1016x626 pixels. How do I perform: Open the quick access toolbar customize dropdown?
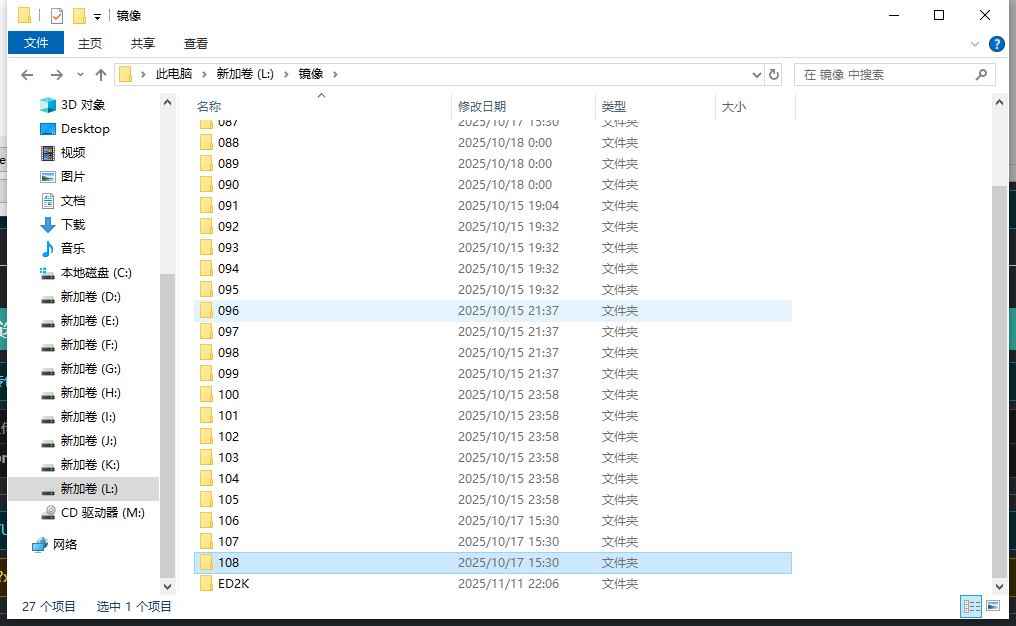click(97, 15)
